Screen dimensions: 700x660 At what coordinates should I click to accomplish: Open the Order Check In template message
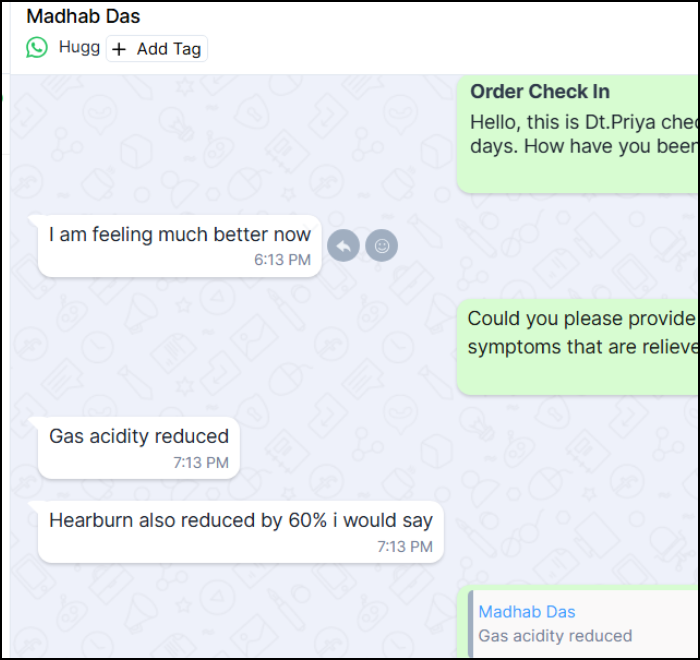578,134
